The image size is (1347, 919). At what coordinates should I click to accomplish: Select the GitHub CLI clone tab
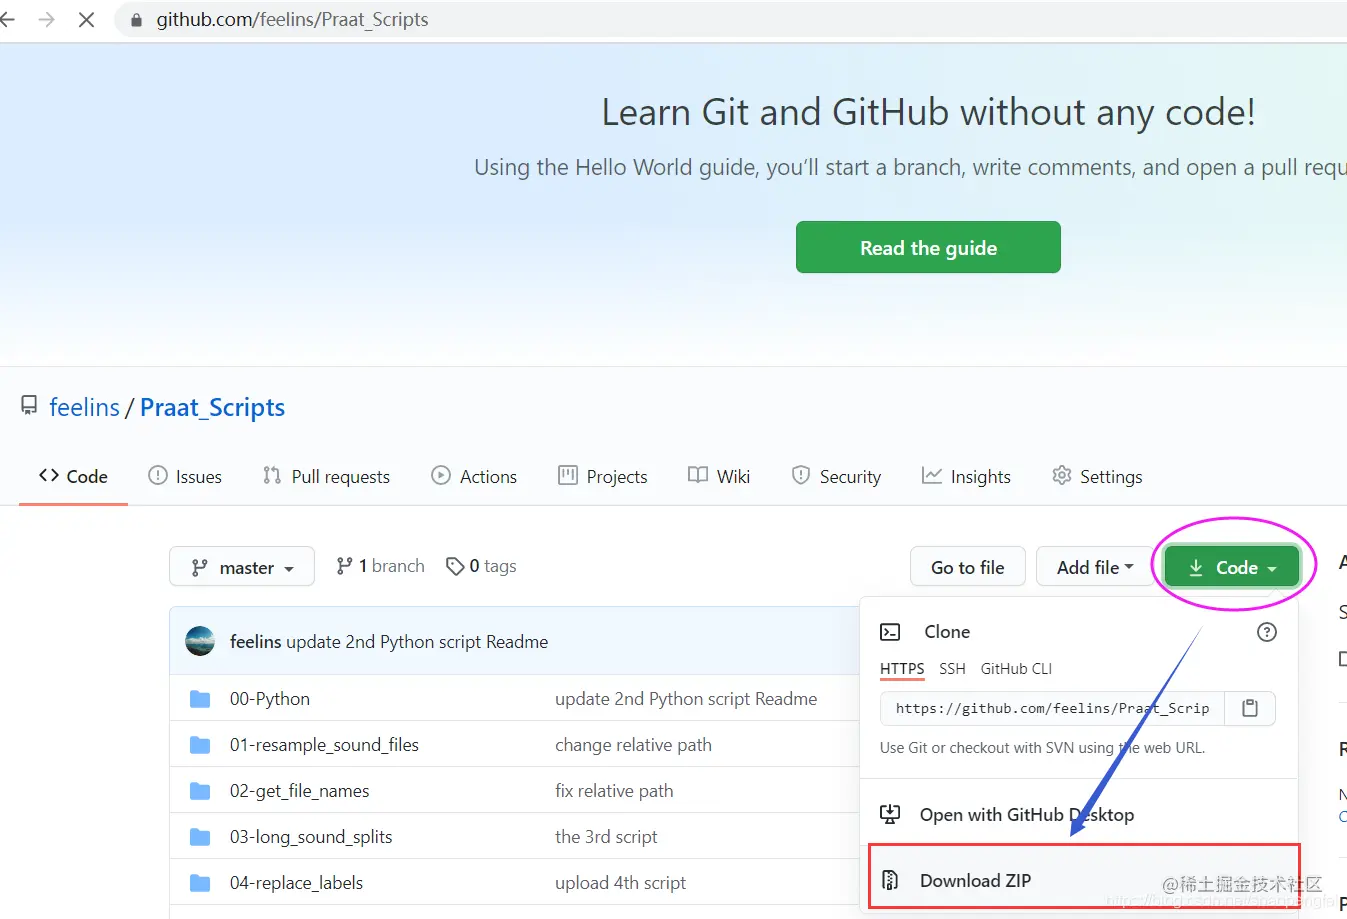tap(1016, 669)
